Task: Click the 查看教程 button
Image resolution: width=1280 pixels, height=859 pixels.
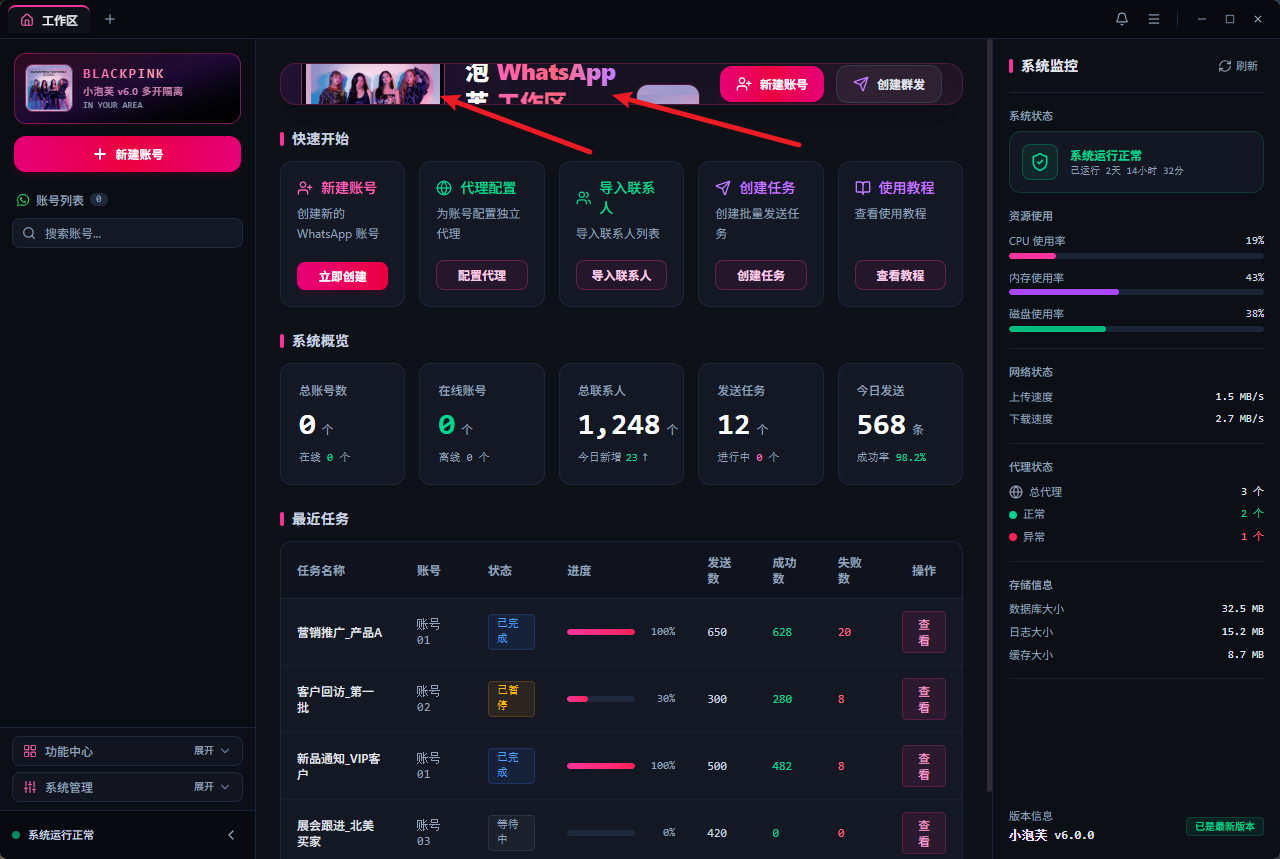Action: pos(900,275)
